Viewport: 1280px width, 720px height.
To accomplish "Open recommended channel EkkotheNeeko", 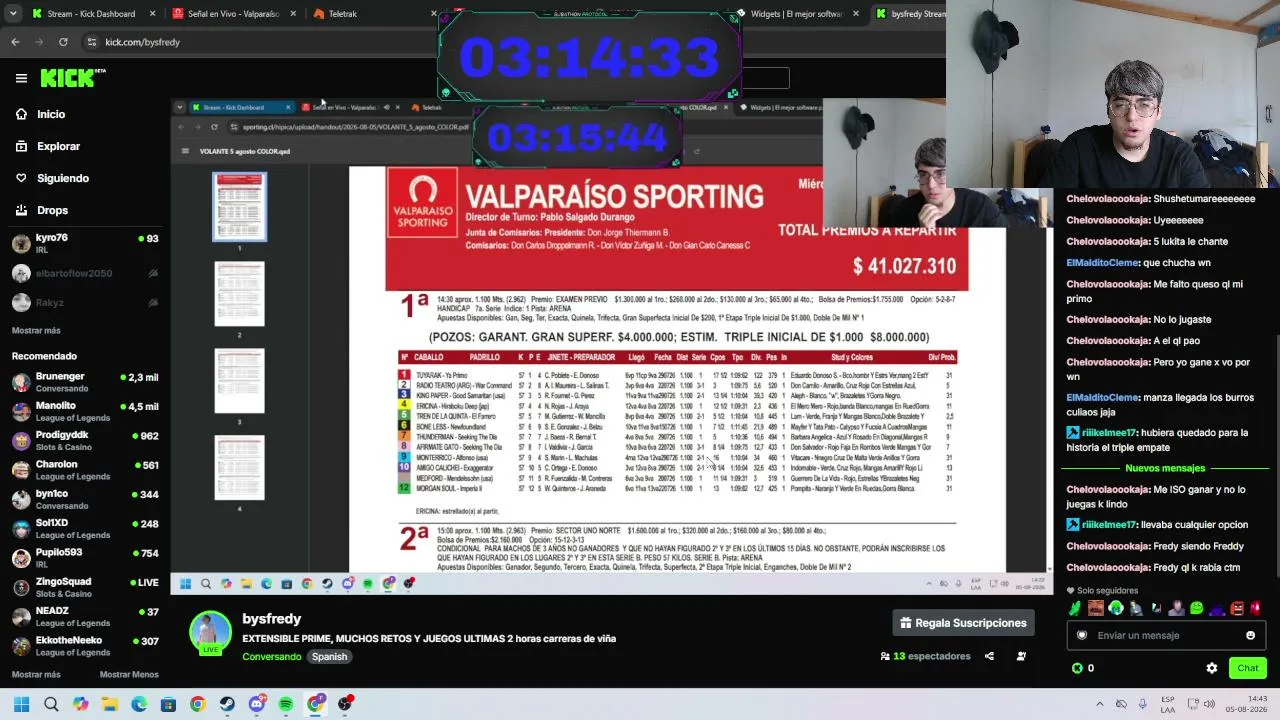I will pyautogui.click(x=84, y=645).
